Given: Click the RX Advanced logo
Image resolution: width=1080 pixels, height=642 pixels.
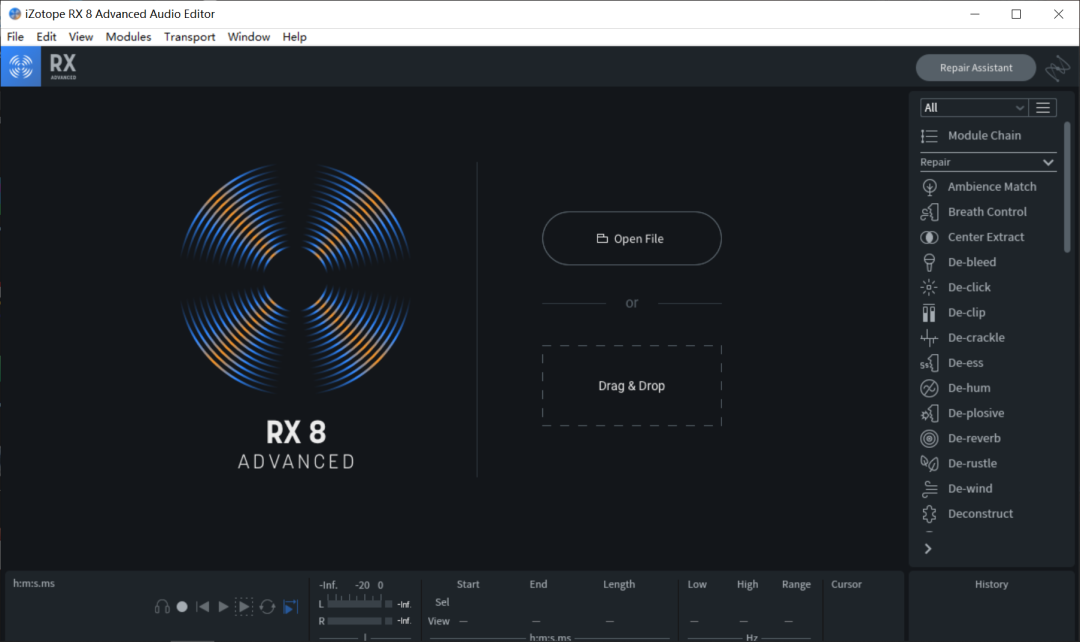Looking at the screenshot, I should point(63,67).
